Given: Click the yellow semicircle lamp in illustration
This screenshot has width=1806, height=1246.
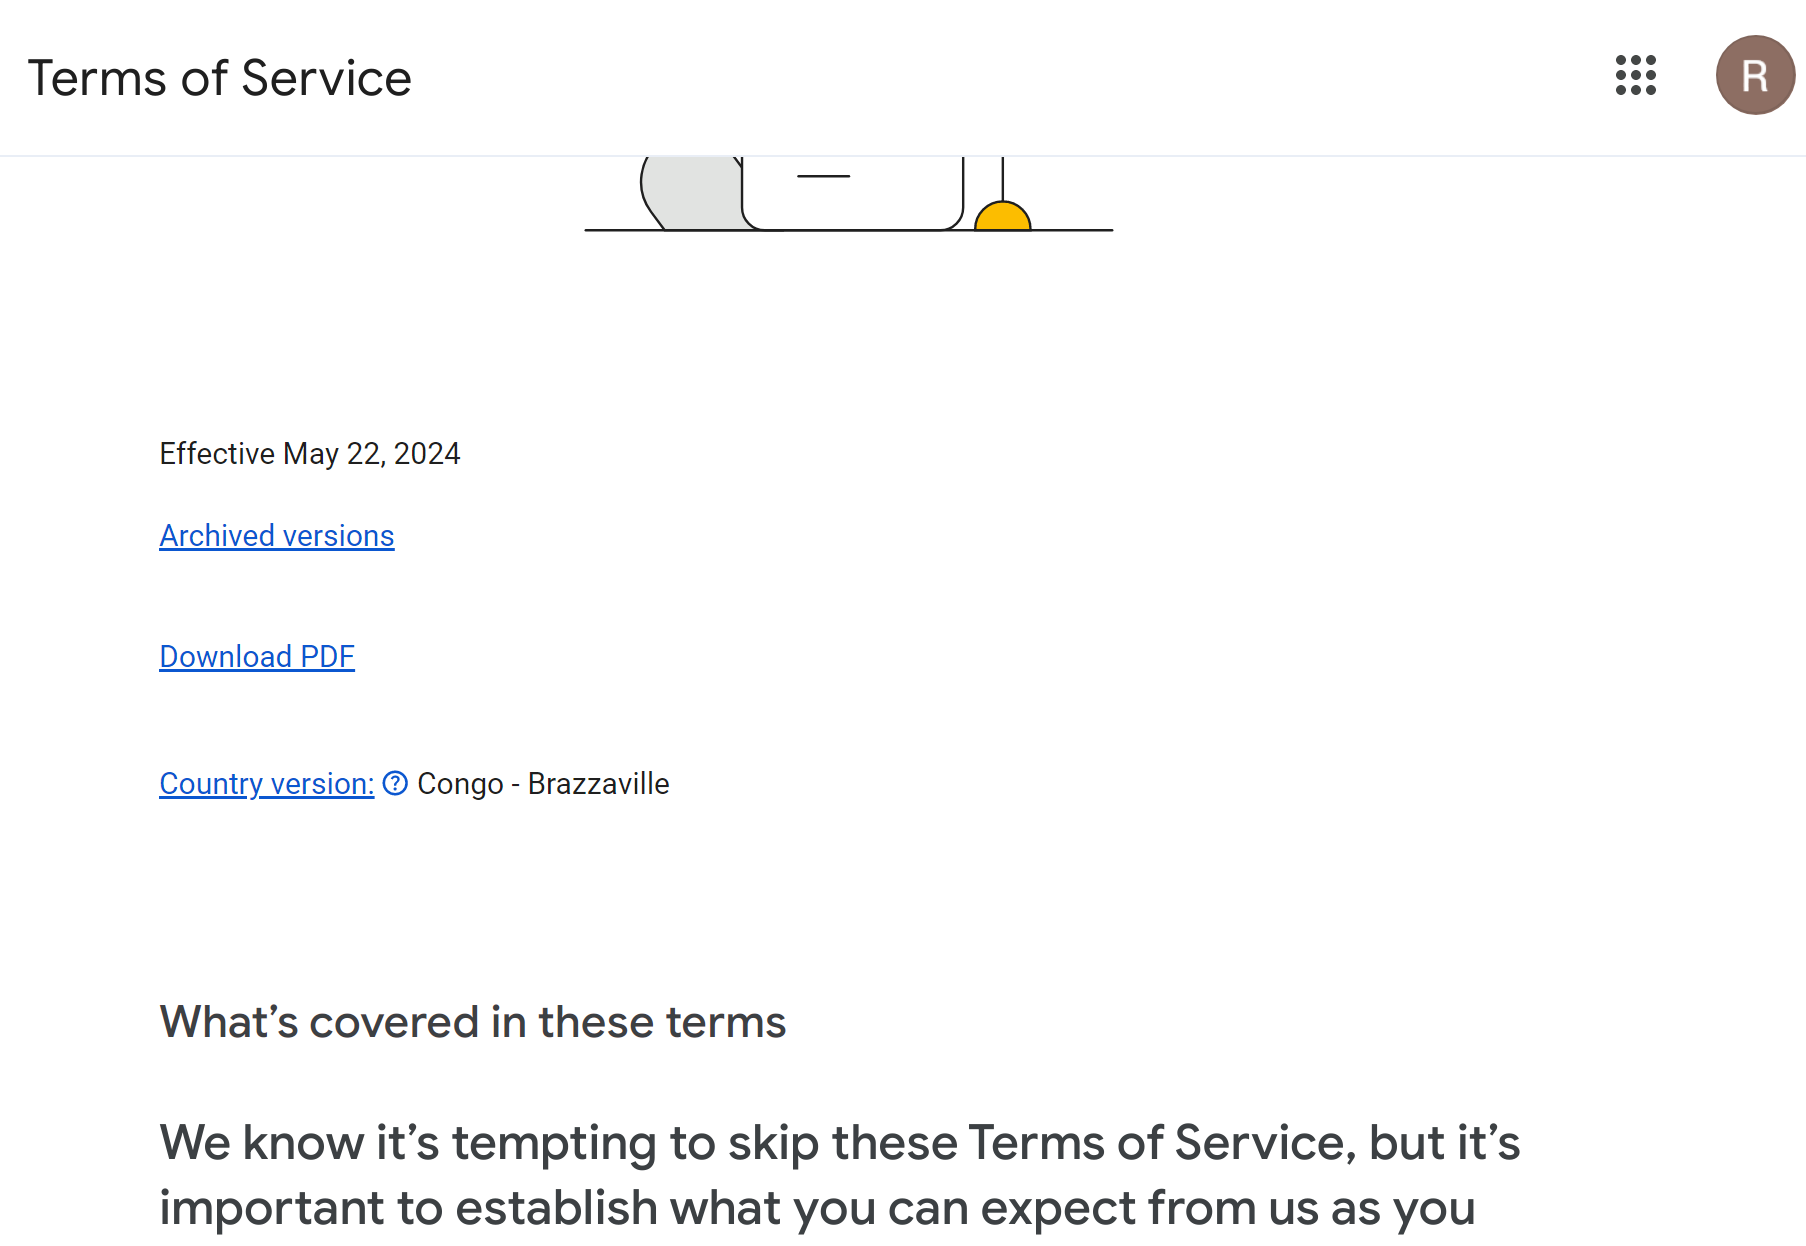Looking at the screenshot, I should [1002, 218].
